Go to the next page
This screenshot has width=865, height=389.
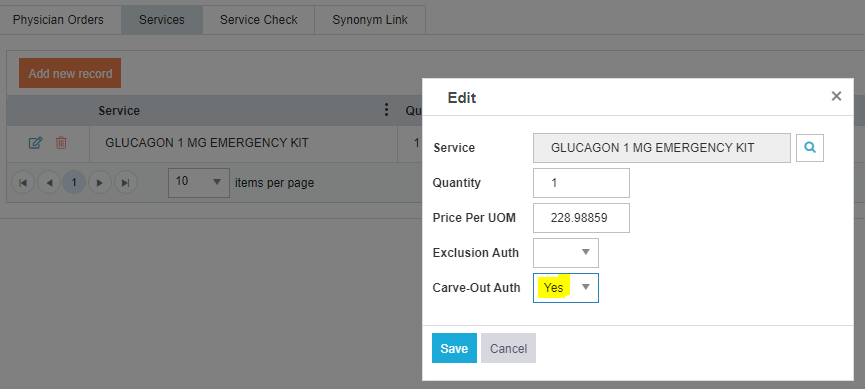coord(100,182)
